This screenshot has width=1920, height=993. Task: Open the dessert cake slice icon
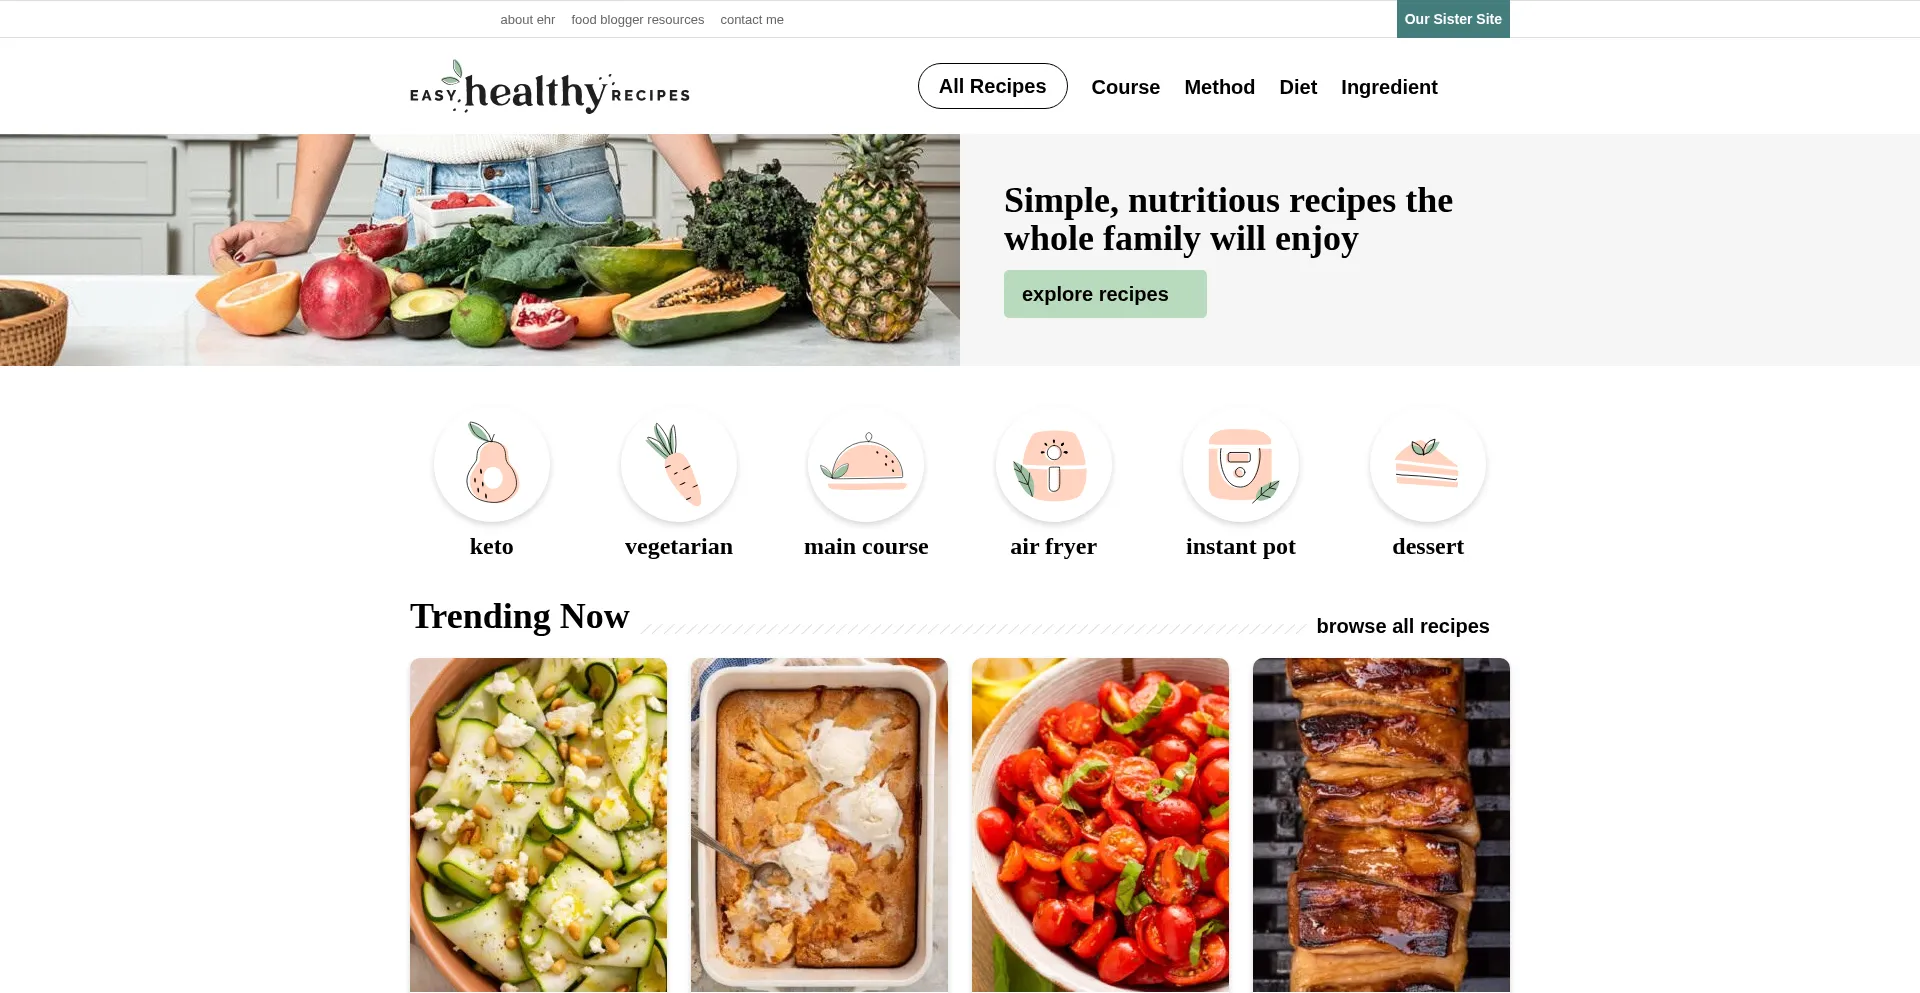click(x=1428, y=464)
